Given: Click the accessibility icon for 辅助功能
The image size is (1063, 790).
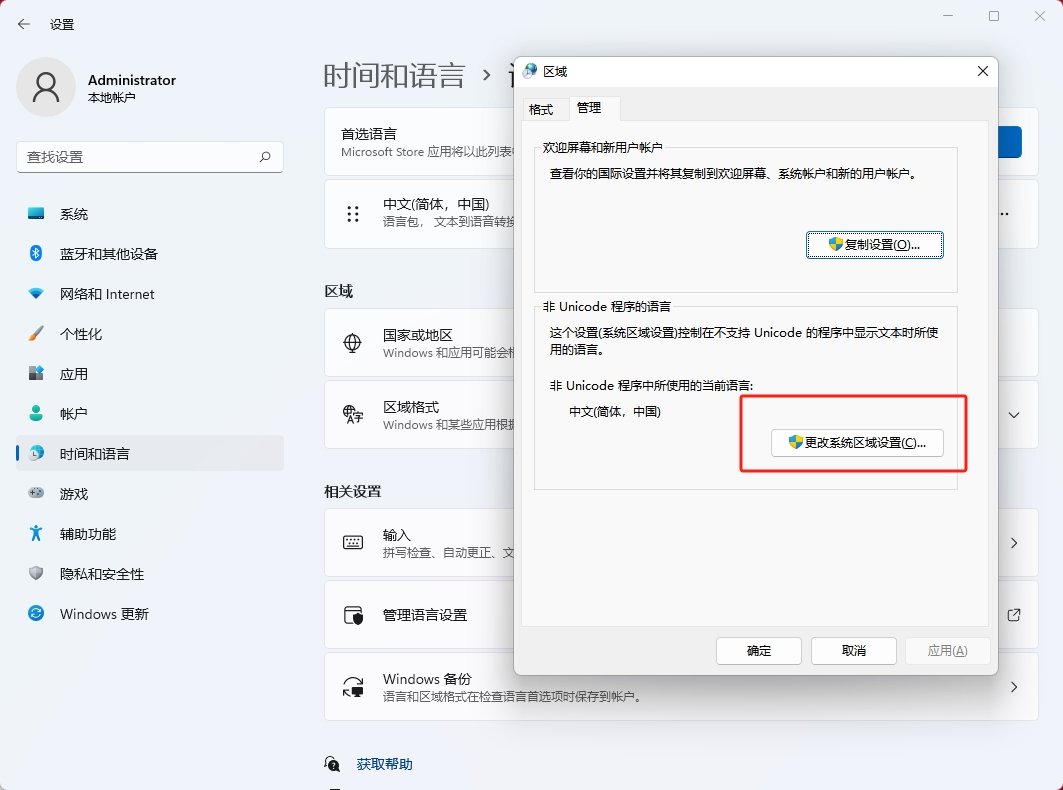Looking at the screenshot, I should point(36,533).
